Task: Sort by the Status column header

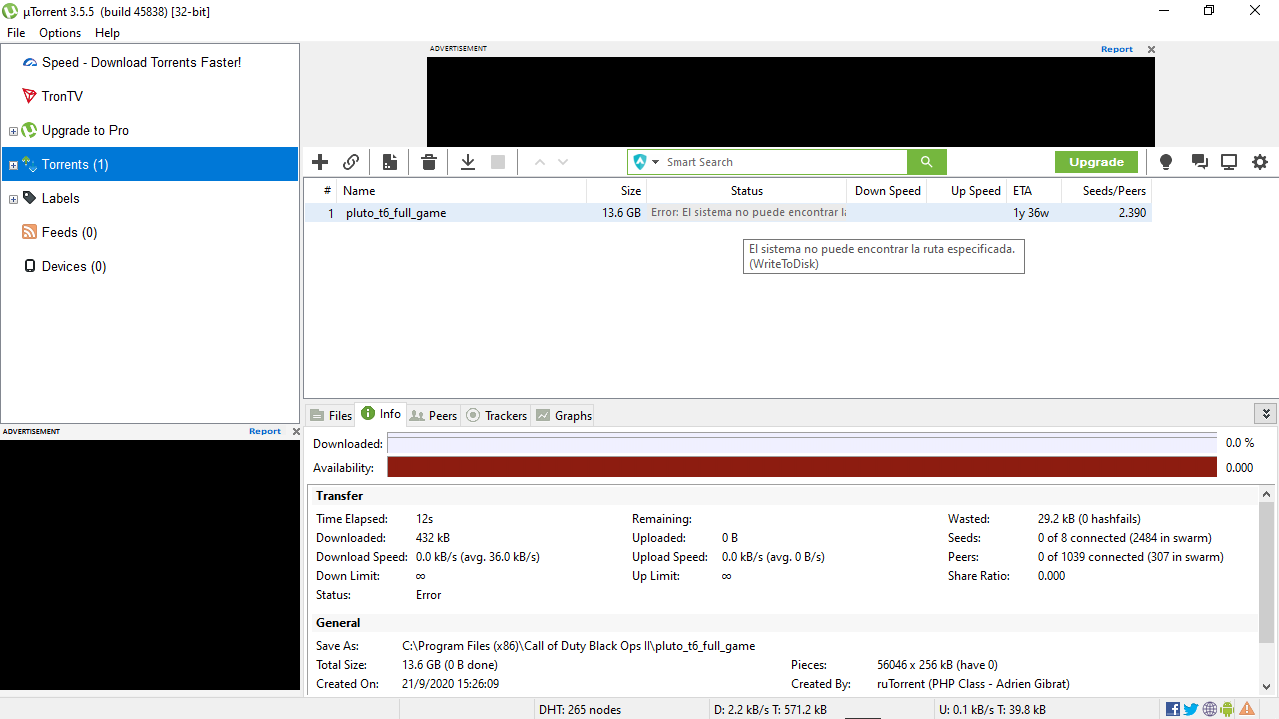Action: point(746,191)
